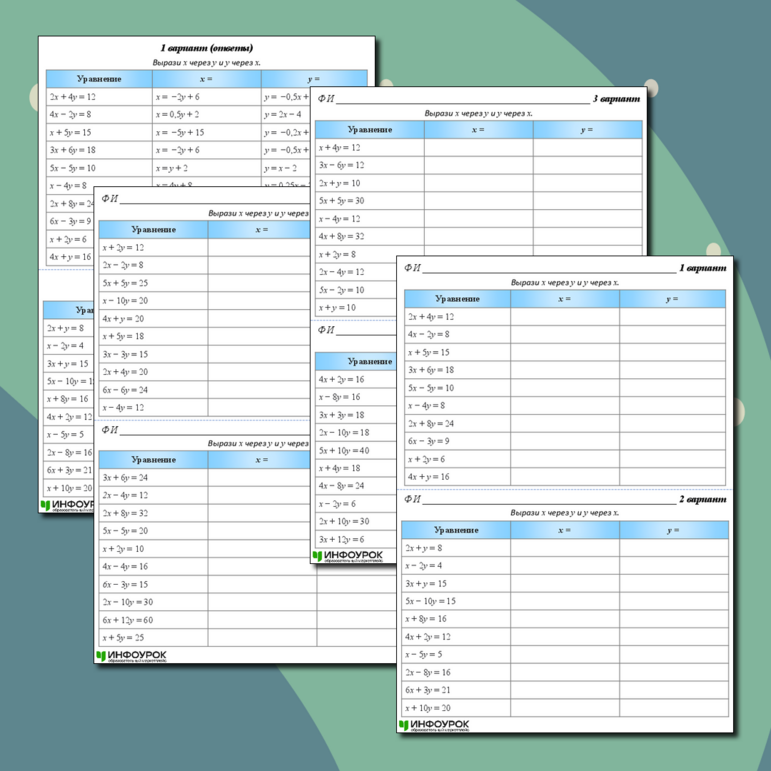The image size is (771, 771).
Task: Select the equation "4x + 8y = 32"
Action: tap(341, 237)
